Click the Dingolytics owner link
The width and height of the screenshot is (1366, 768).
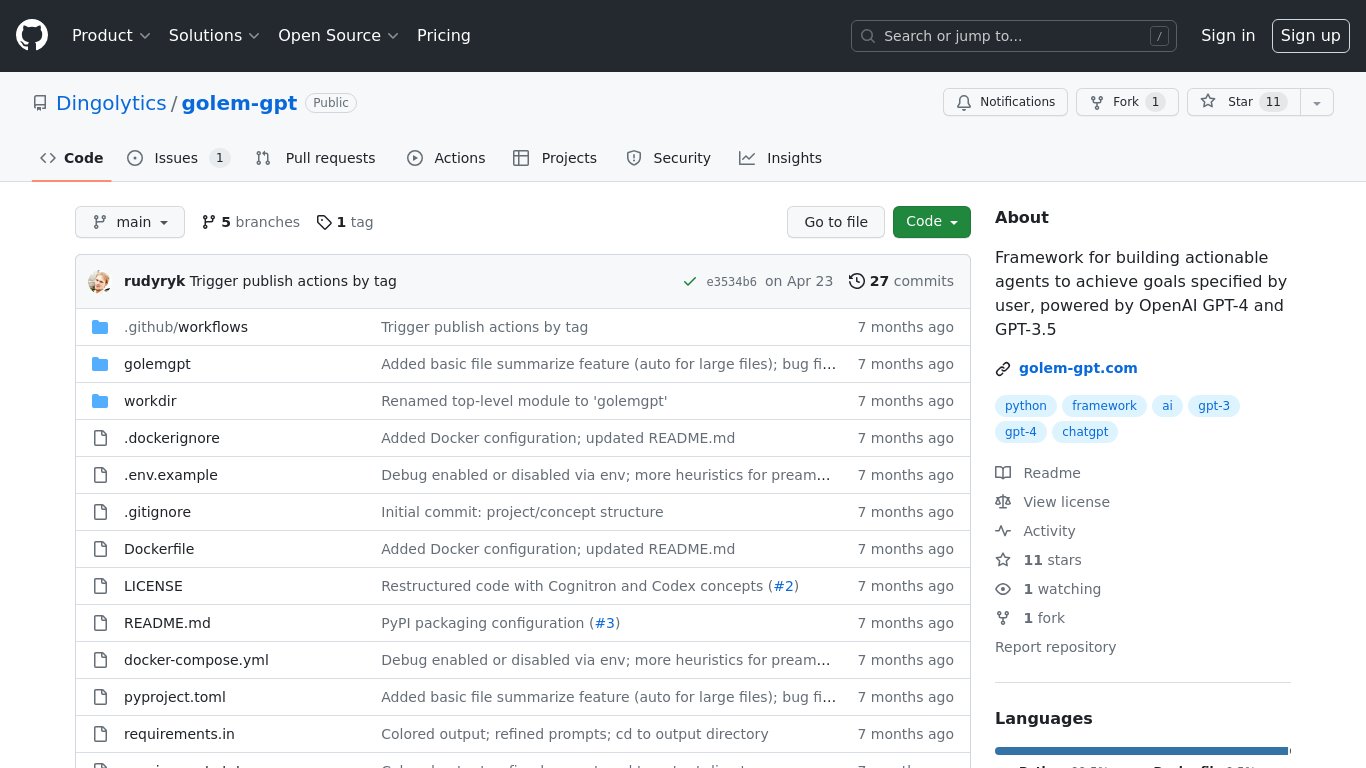111,103
